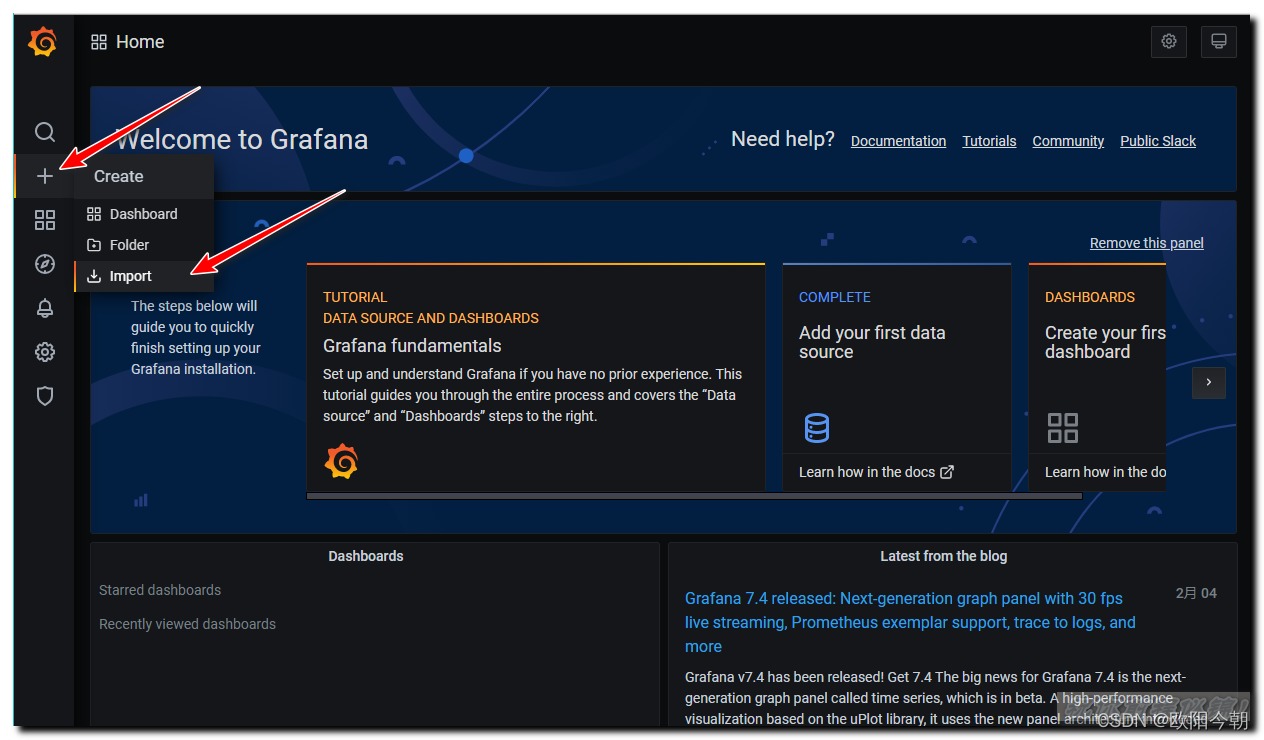Click the Create plus icon
This screenshot has width=1264, height=740.
[45, 176]
